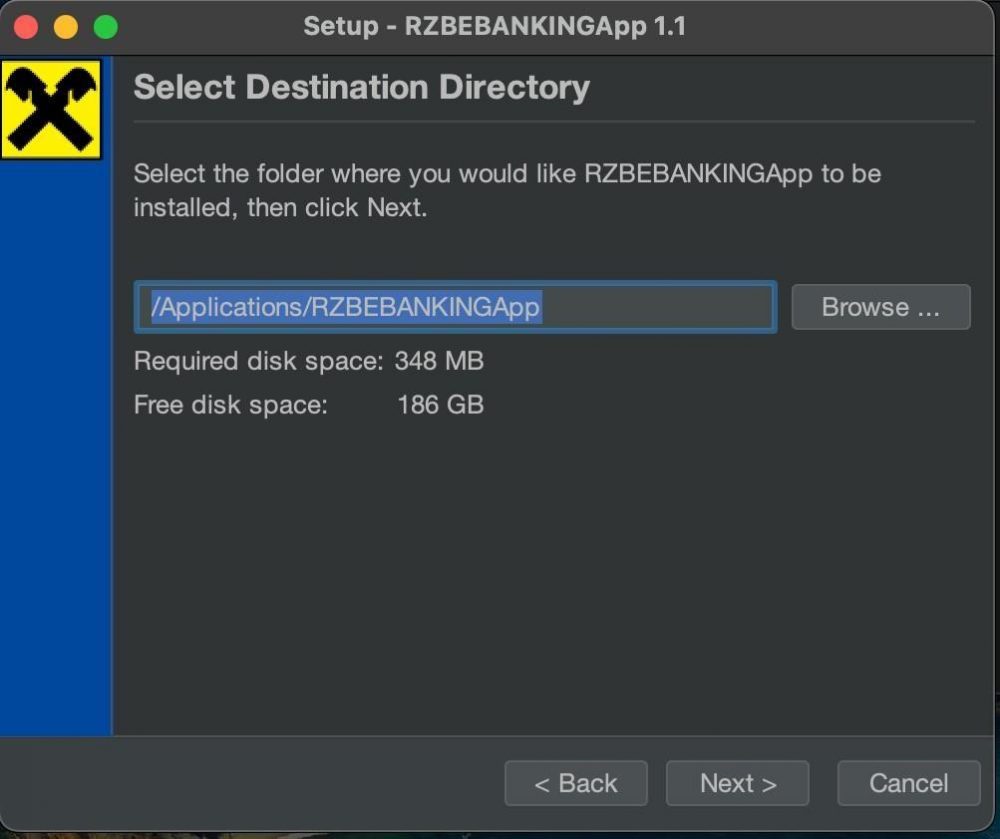1000x839 pixels.
Task: Select the 348 MB required space value
Action: tap(439, 361)
